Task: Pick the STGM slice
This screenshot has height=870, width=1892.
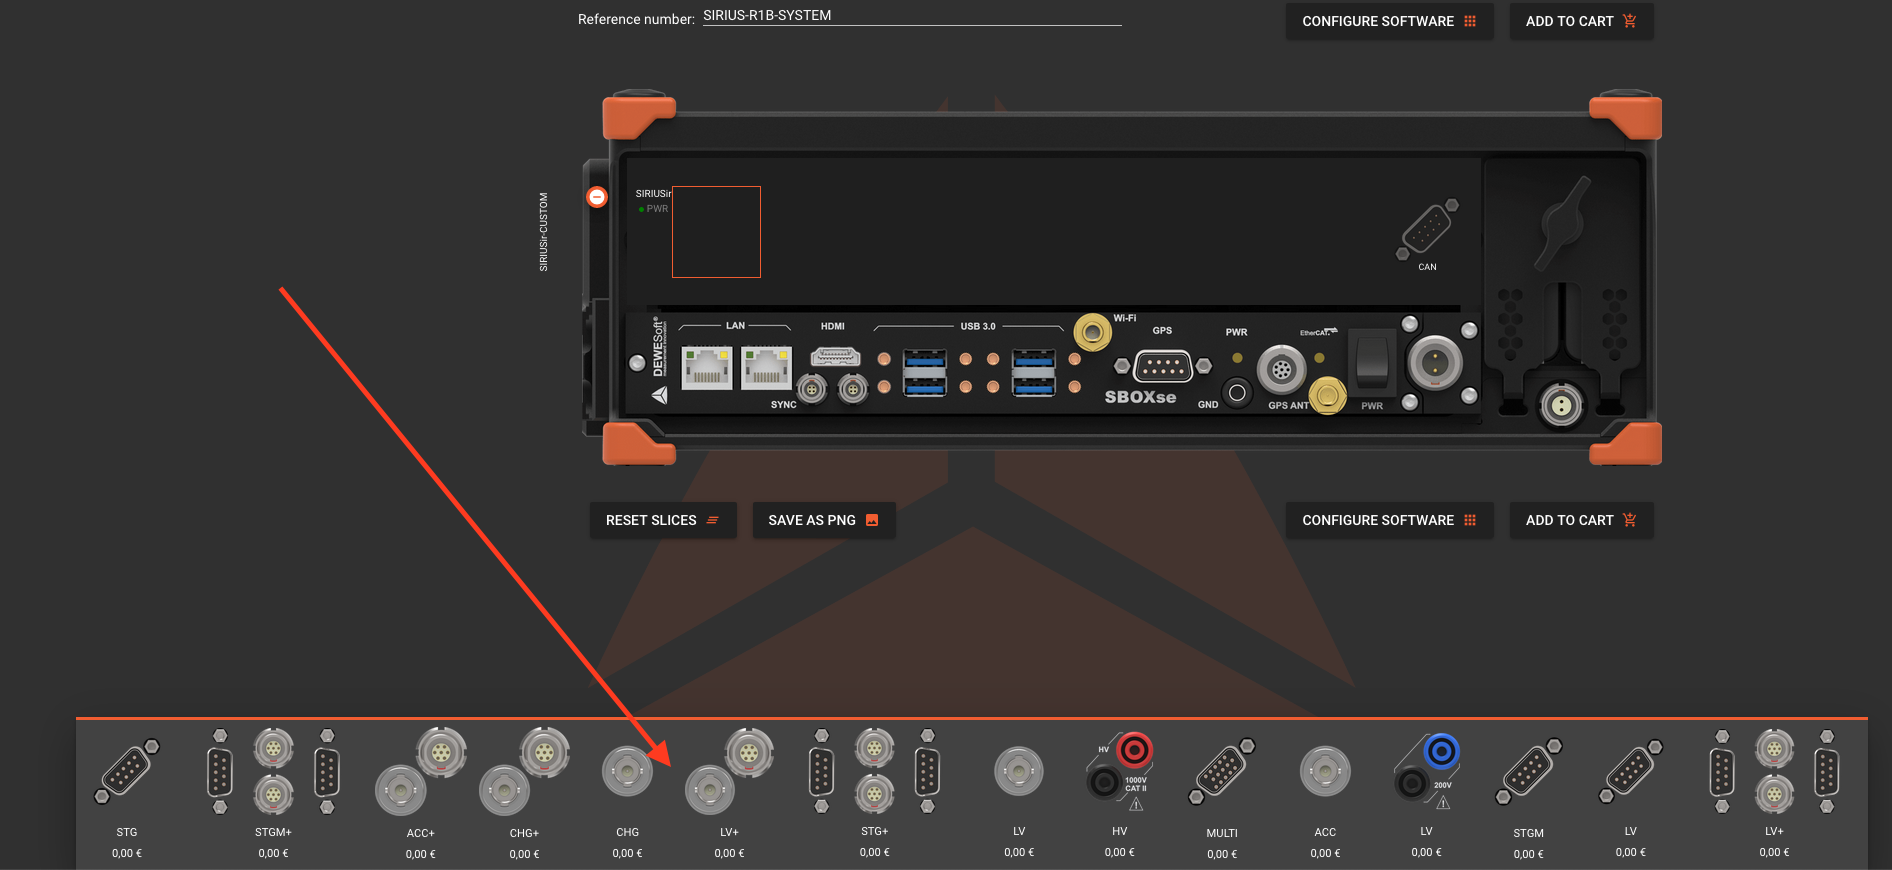Action: (x=1529, y=771)
